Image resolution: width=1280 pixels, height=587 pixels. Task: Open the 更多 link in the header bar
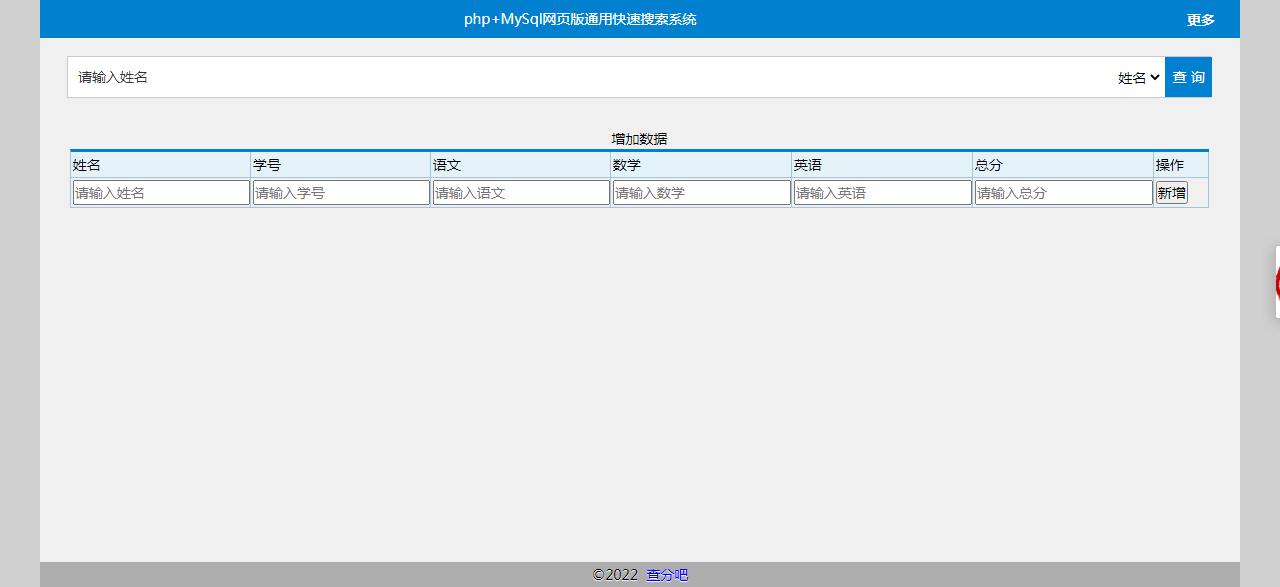pos(1199,18)
